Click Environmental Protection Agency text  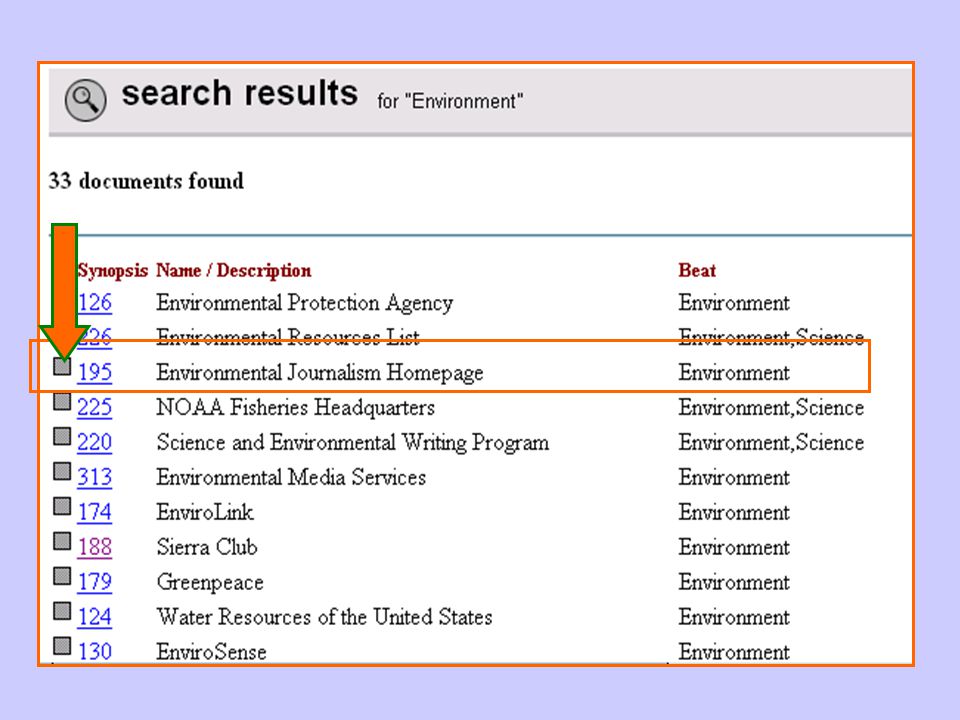tap(304, 303)
